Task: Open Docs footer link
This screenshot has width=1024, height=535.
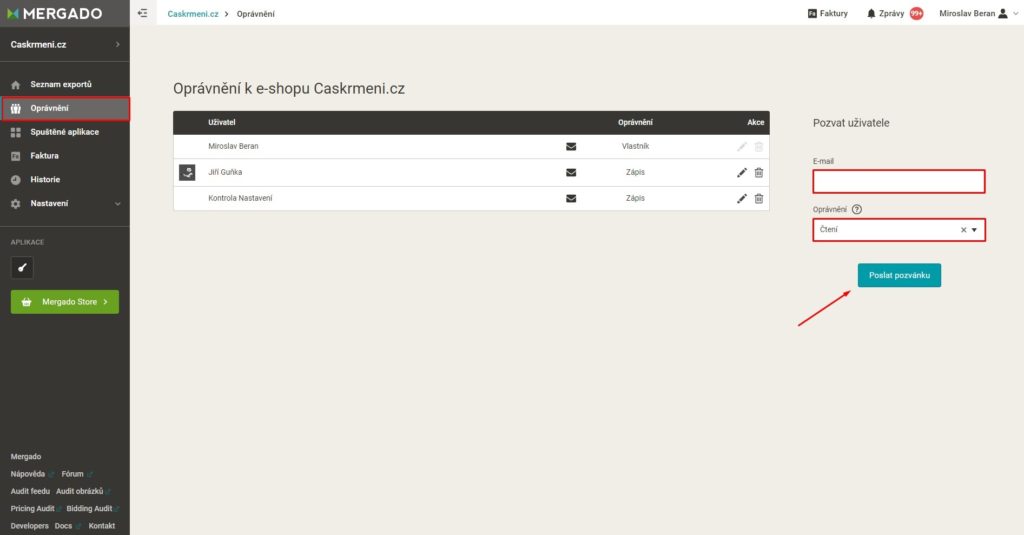Action: coord(63,526)
